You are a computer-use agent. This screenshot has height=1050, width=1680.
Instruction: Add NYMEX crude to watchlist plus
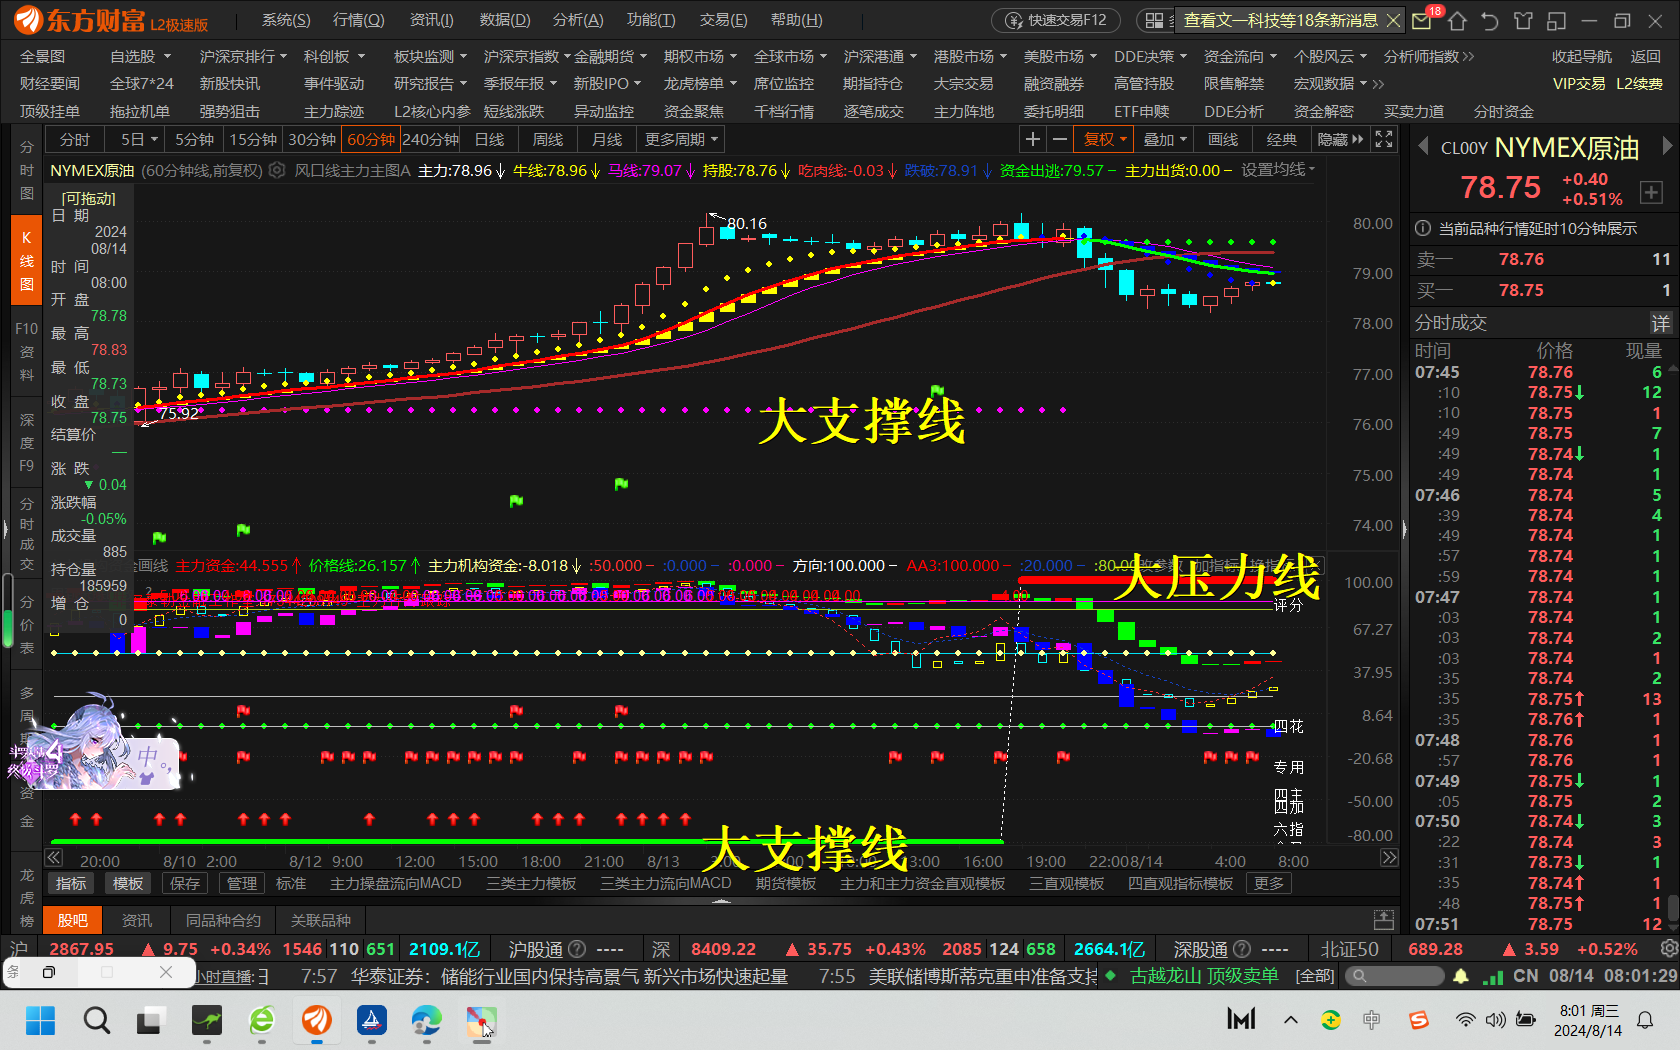(x=1651, y=192)
